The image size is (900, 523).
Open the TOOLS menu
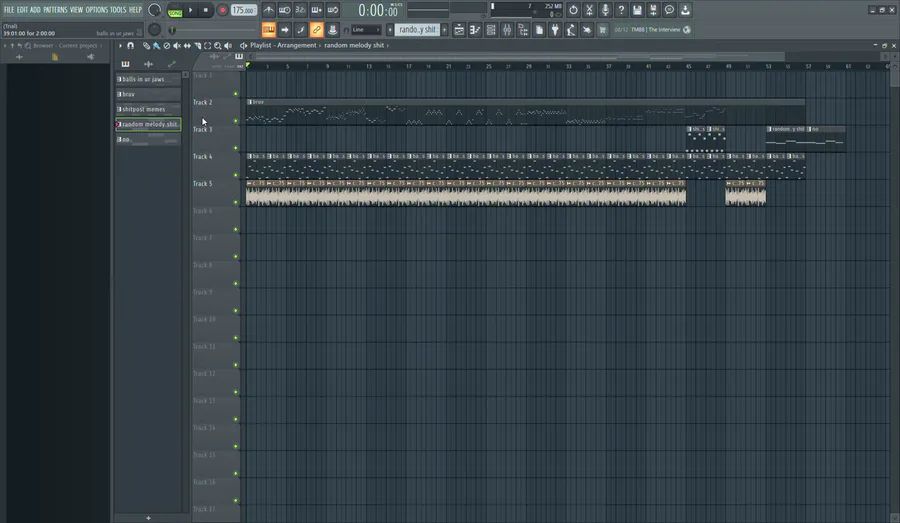pyautogui.click(x=118, y=10)
